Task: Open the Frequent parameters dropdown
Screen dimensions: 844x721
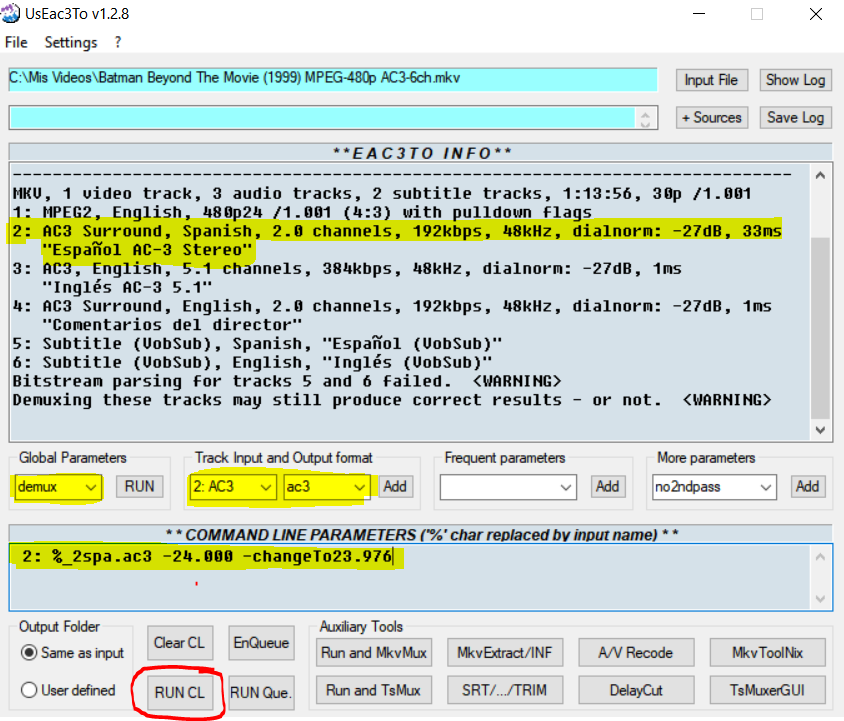Action: (508, 487)
